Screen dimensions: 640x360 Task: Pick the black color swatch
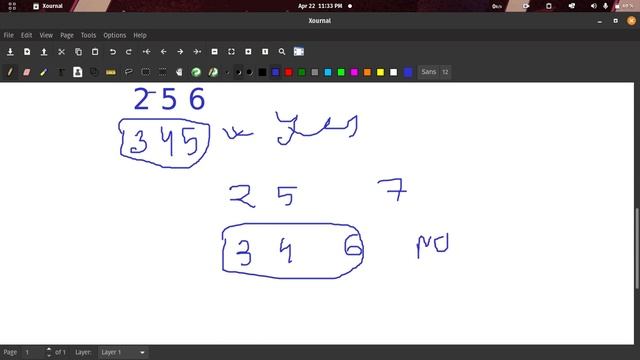click(262, 72)
